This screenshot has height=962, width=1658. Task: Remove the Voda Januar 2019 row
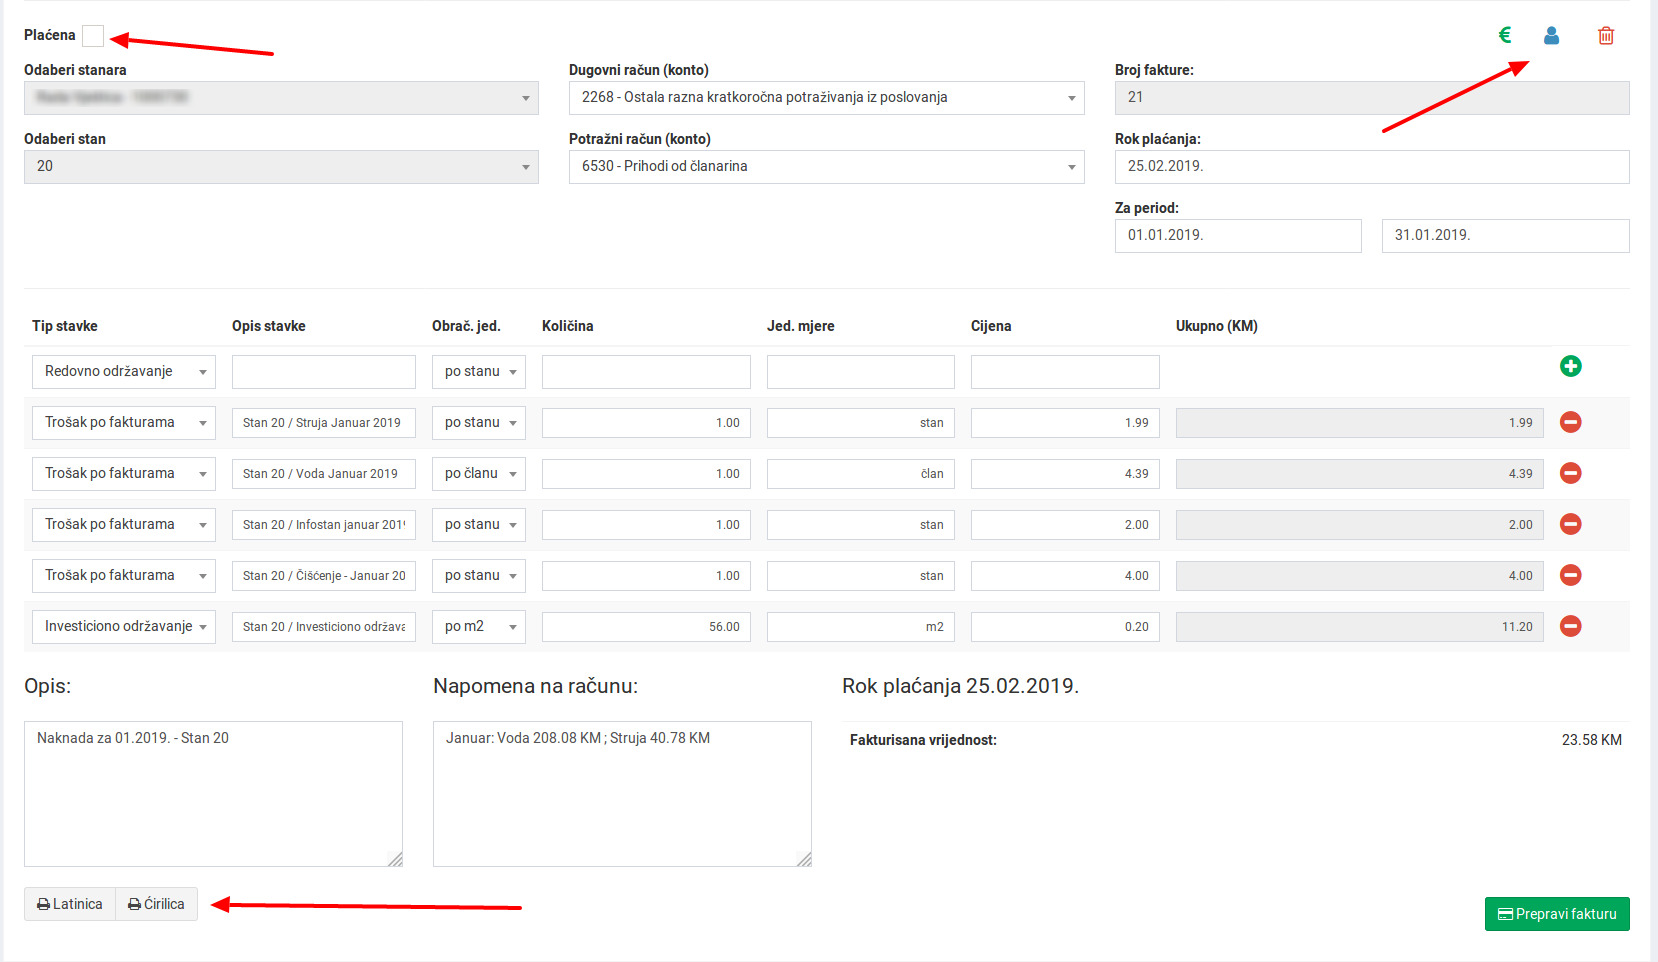tap(1570, 473)
